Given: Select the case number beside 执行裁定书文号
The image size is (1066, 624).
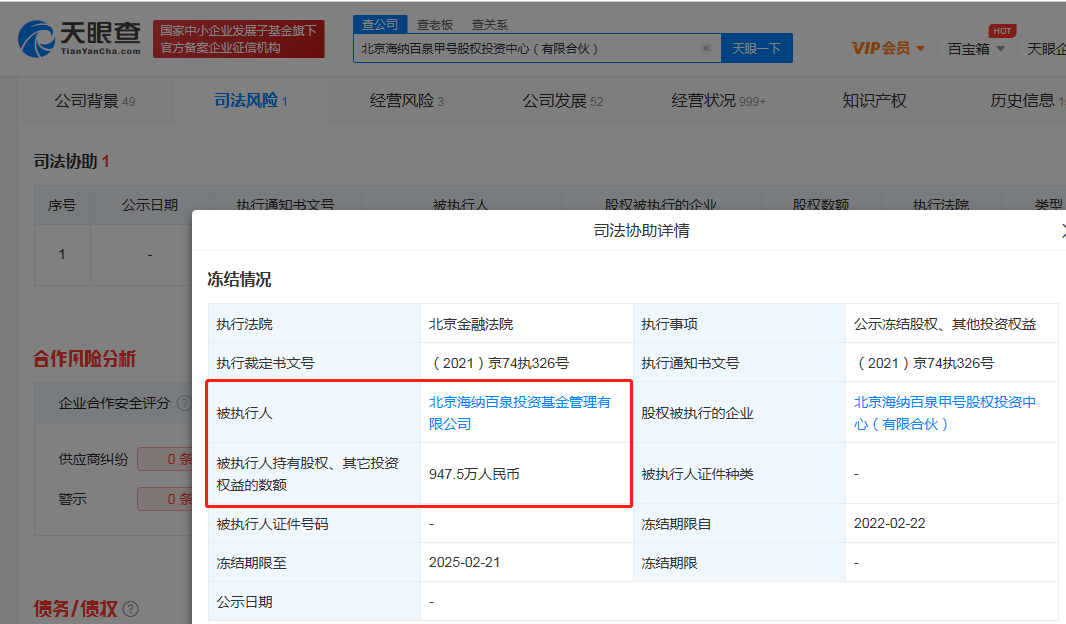Looking at the screenshot, I should [x=499, y=364].
